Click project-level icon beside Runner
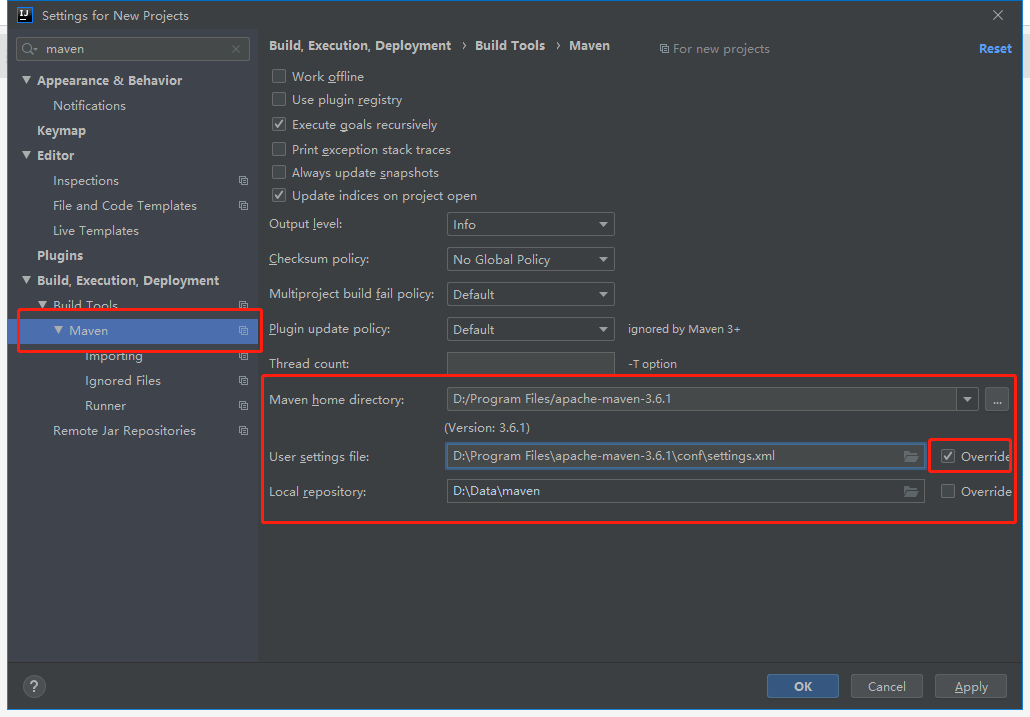1030x717 pixels. pos(244,406)
